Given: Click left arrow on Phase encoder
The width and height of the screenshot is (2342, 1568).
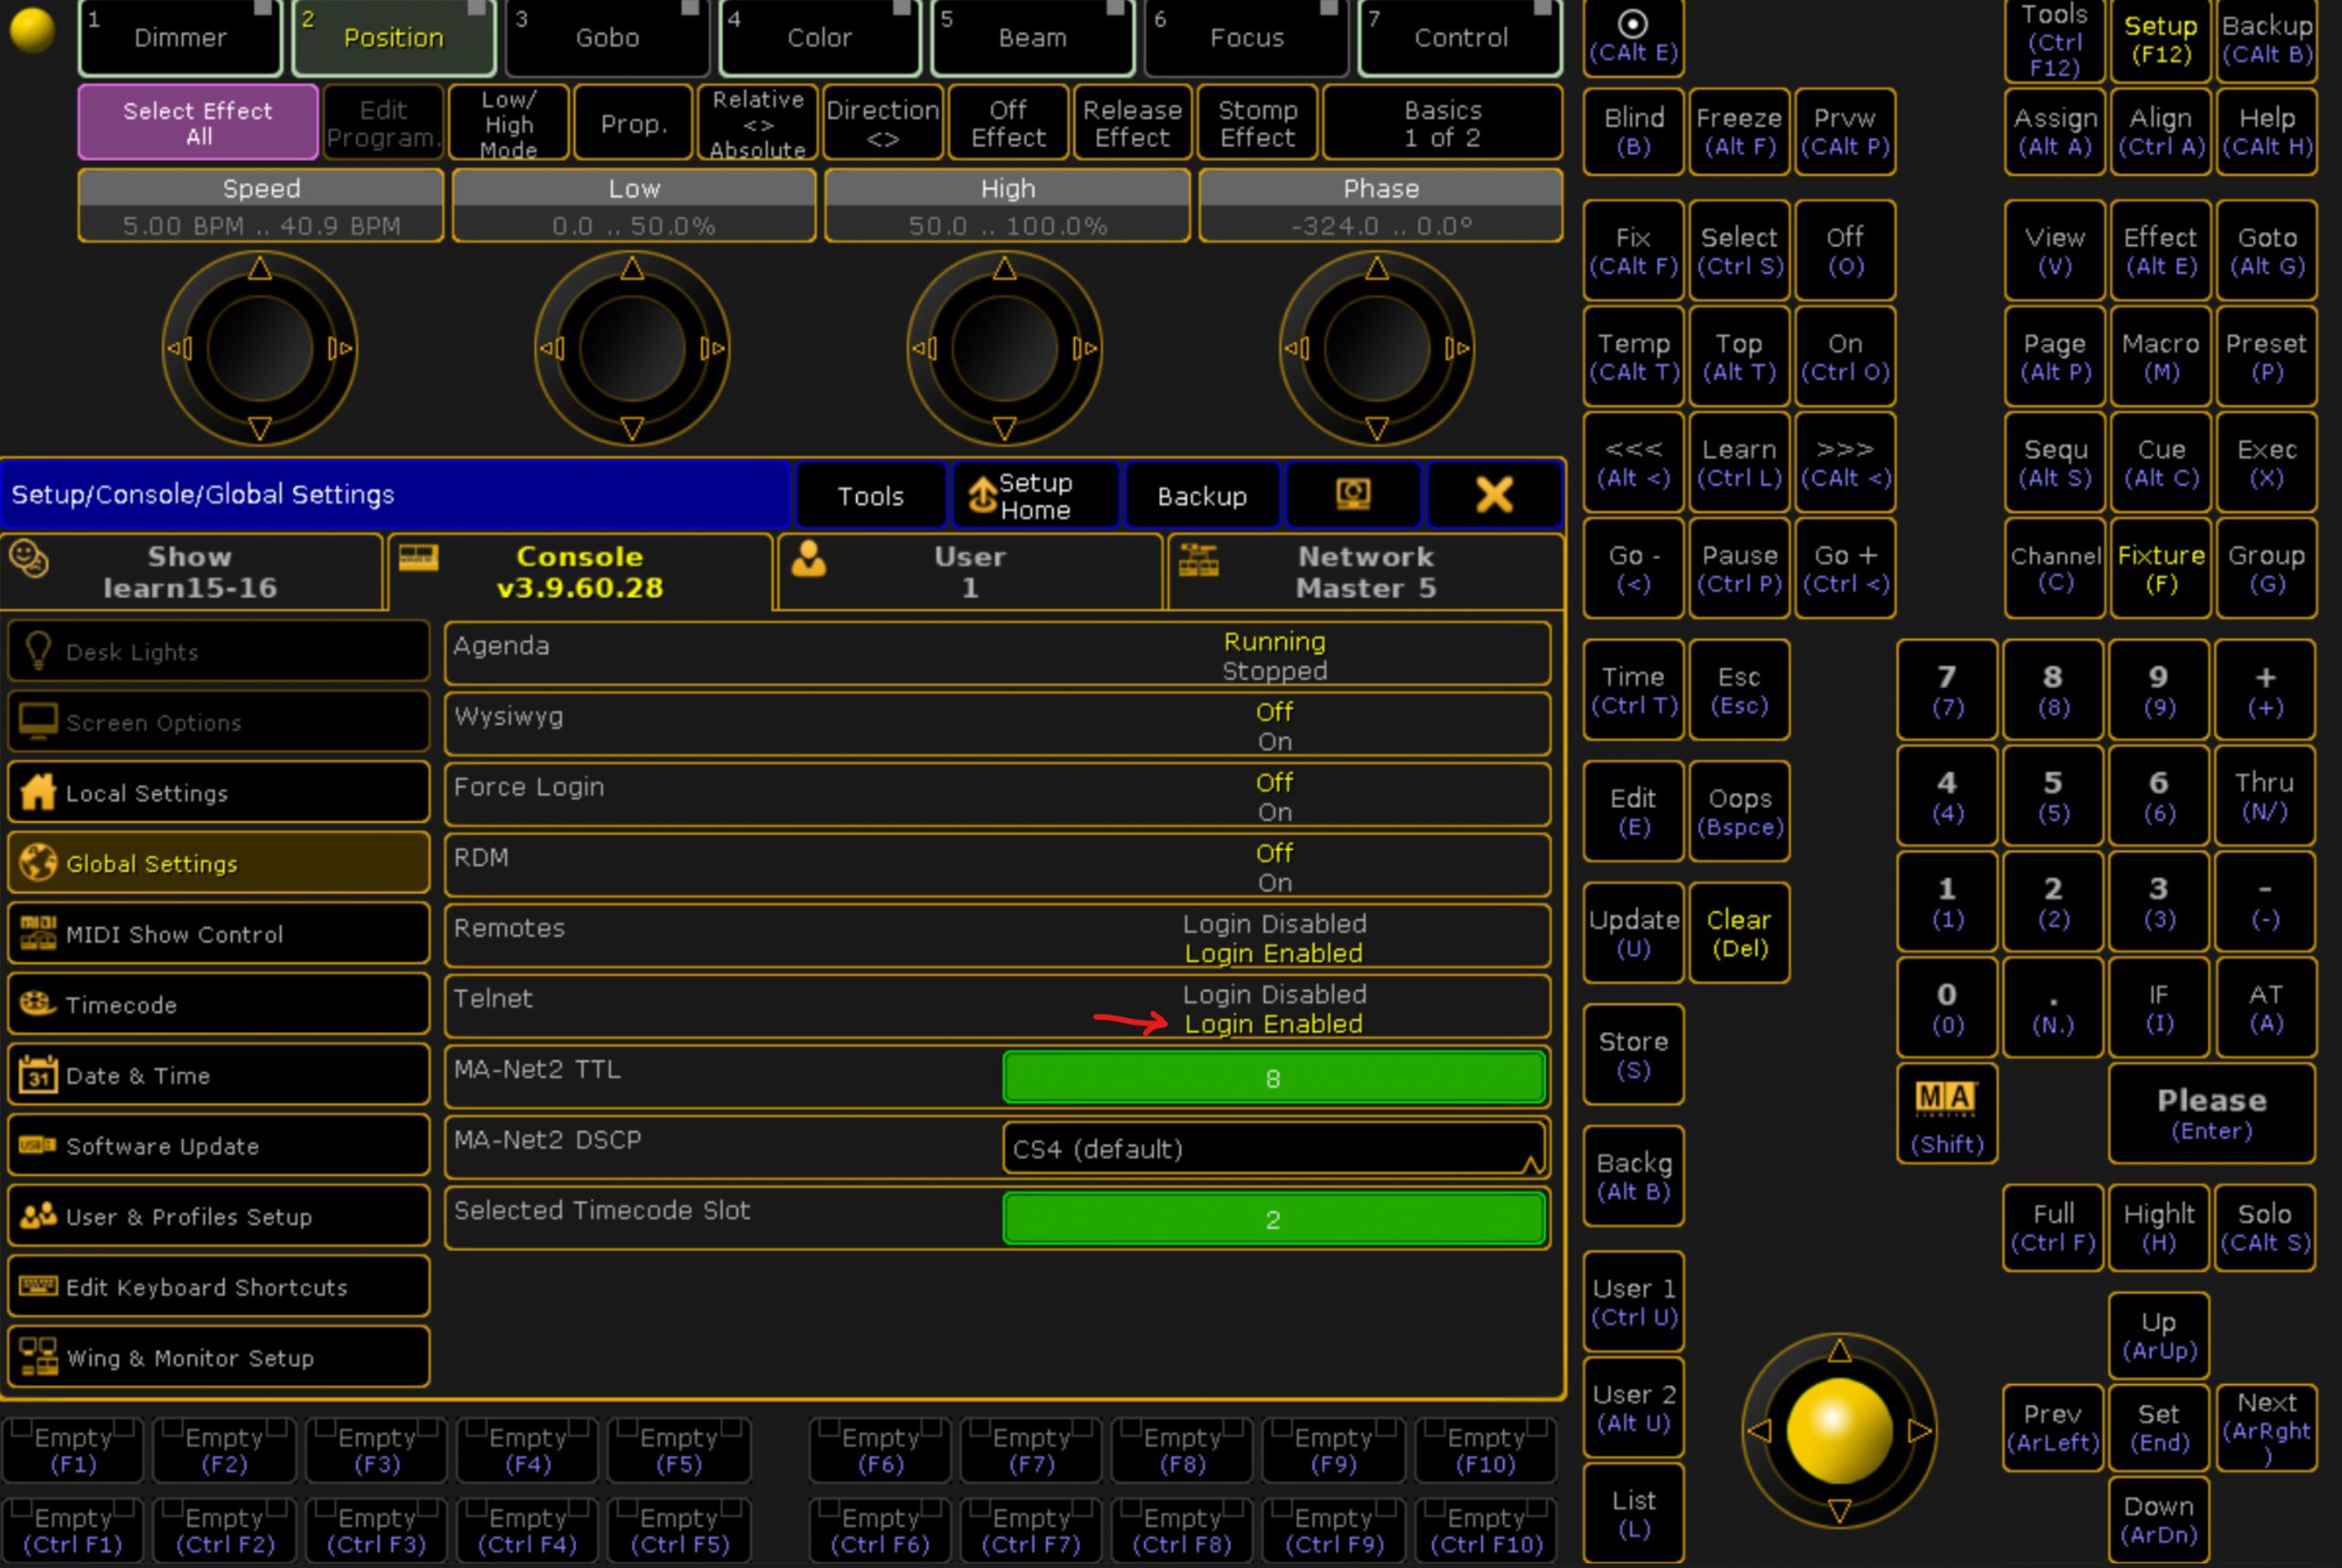Looking at the screenshot, I should (1296, 348).
